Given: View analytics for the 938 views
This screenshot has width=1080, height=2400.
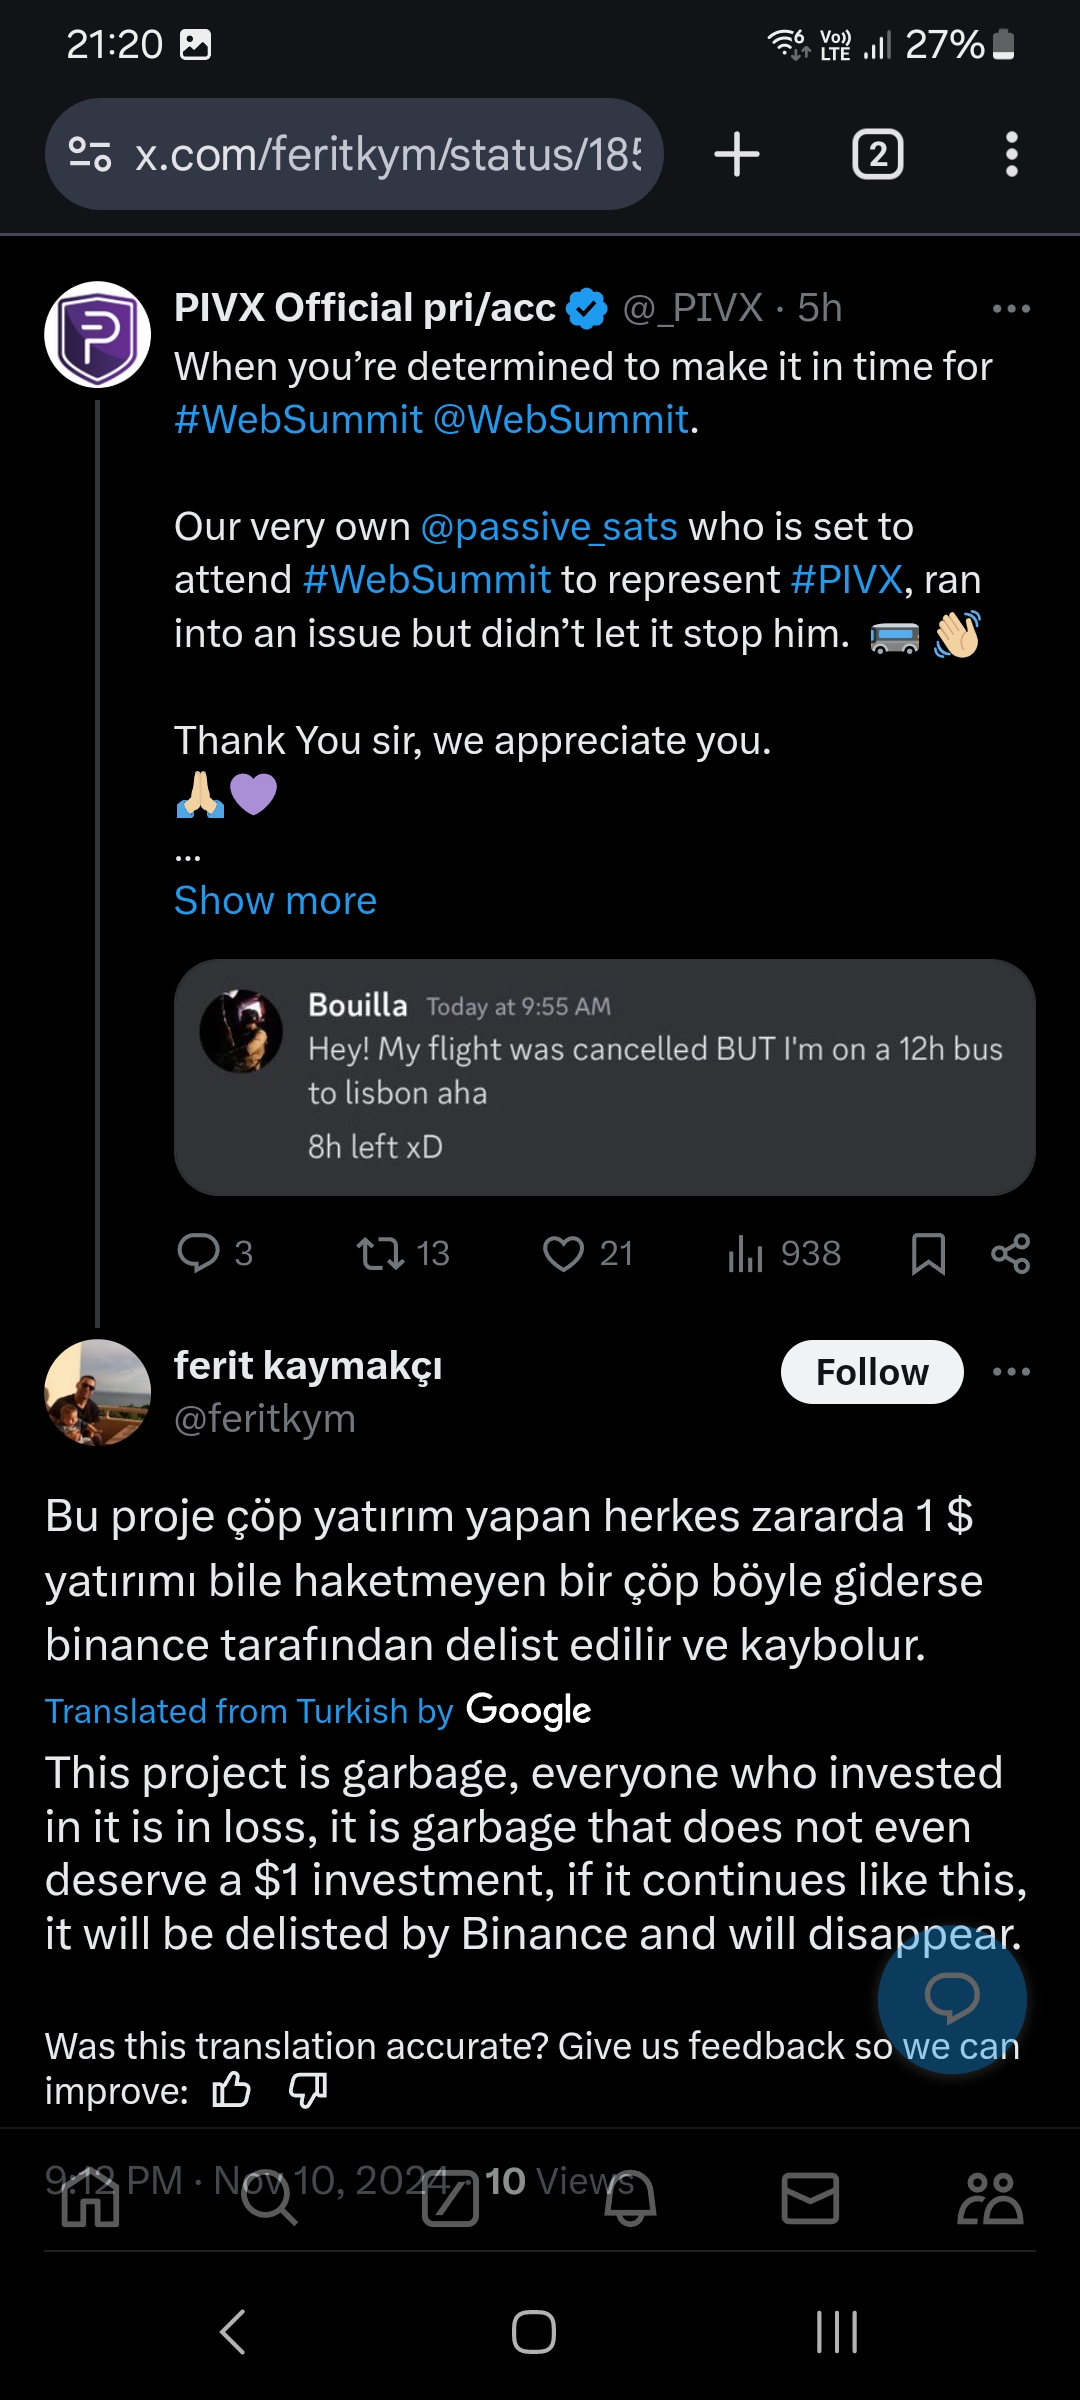Looking at the screenshot, I should 746,1253.
